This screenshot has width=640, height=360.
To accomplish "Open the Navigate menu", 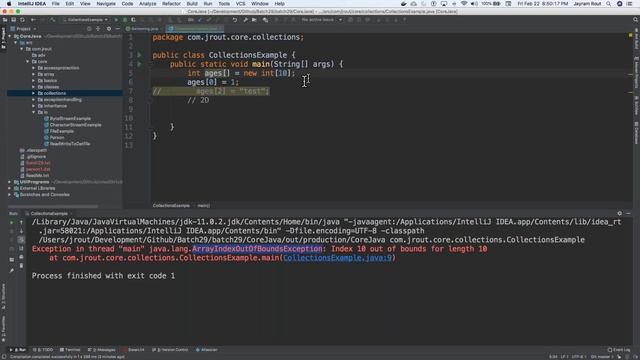I will pyautogui.click(x=106, y=4).
